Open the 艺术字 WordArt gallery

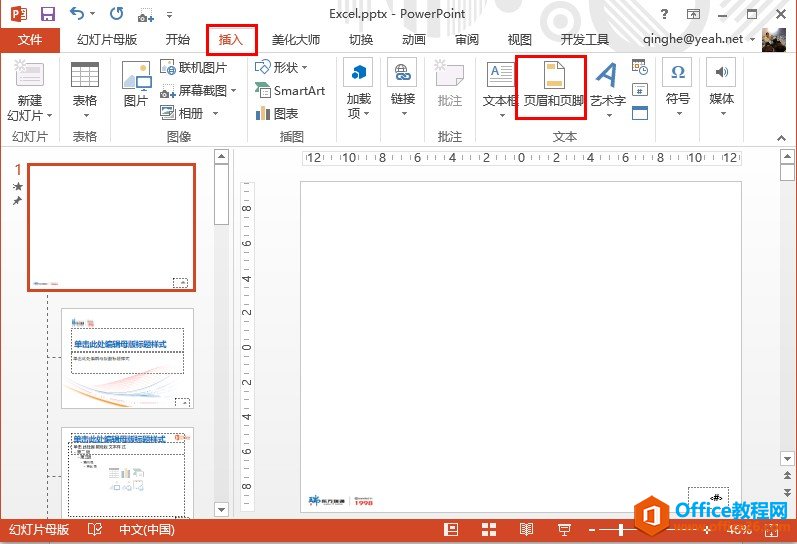pyautogui.click(x=607, y=89)
